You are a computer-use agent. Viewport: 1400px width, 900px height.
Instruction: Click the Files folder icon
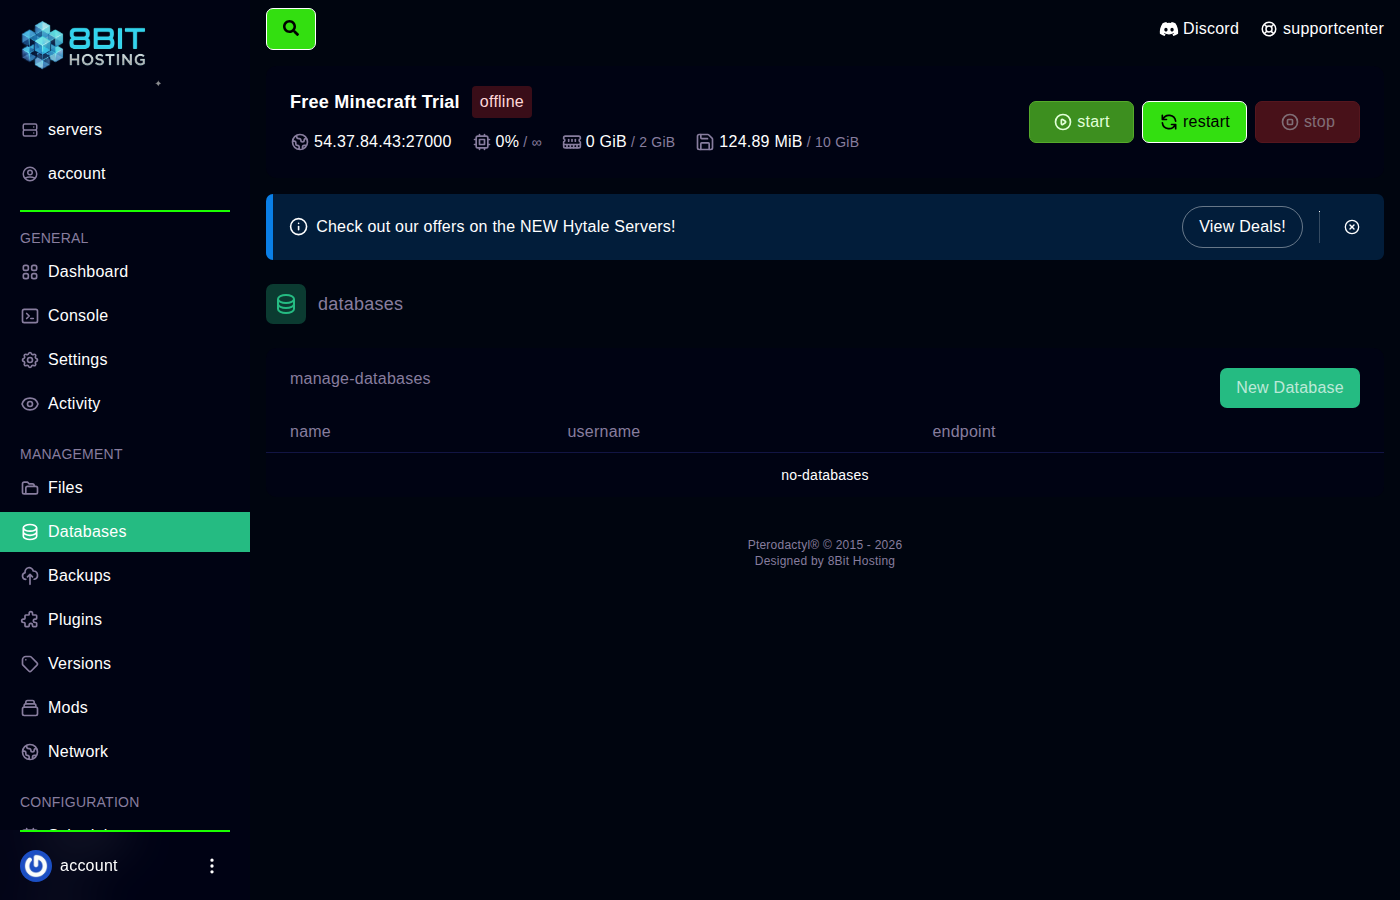(30, 488)
